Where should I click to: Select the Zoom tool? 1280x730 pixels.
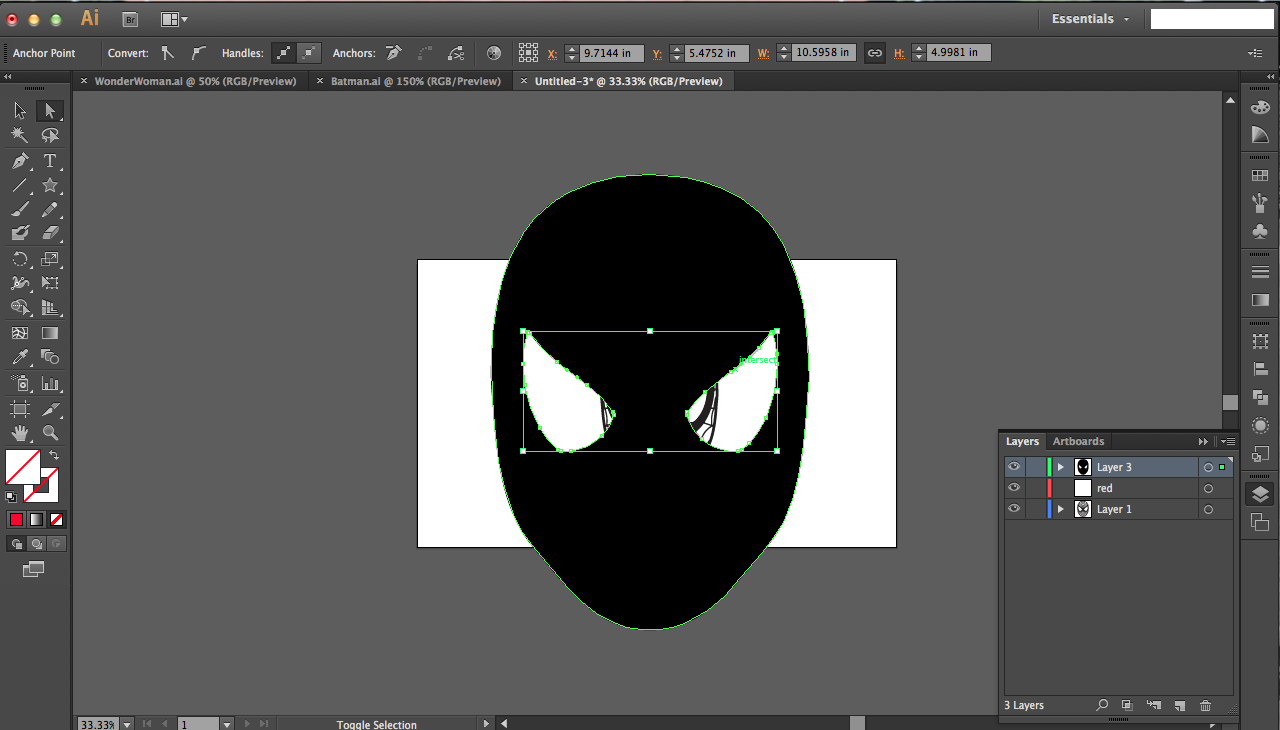(x=49, y=433)
